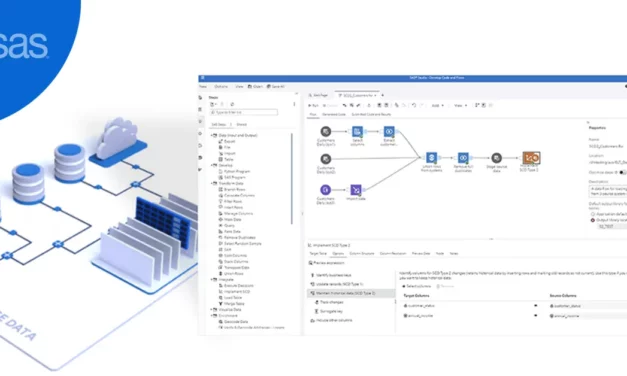This screenshot has height=376, width=627.
Task: Select the orange Implement SCD Type 2 node
Action: click(531, 158)
